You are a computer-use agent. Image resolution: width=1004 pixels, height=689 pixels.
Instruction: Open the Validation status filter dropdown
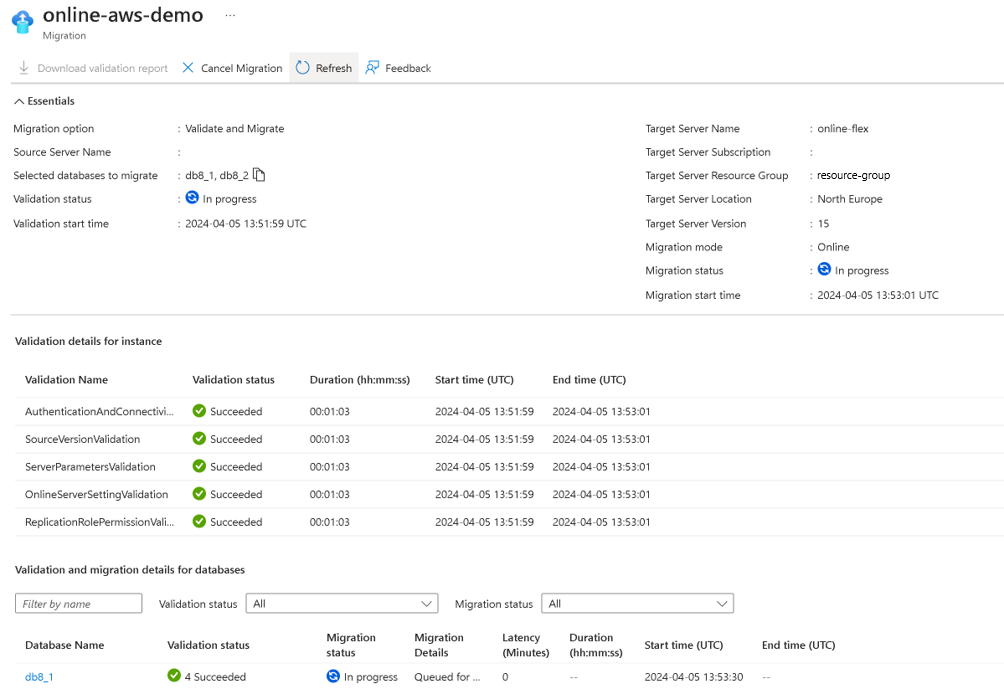pos(342,603)
